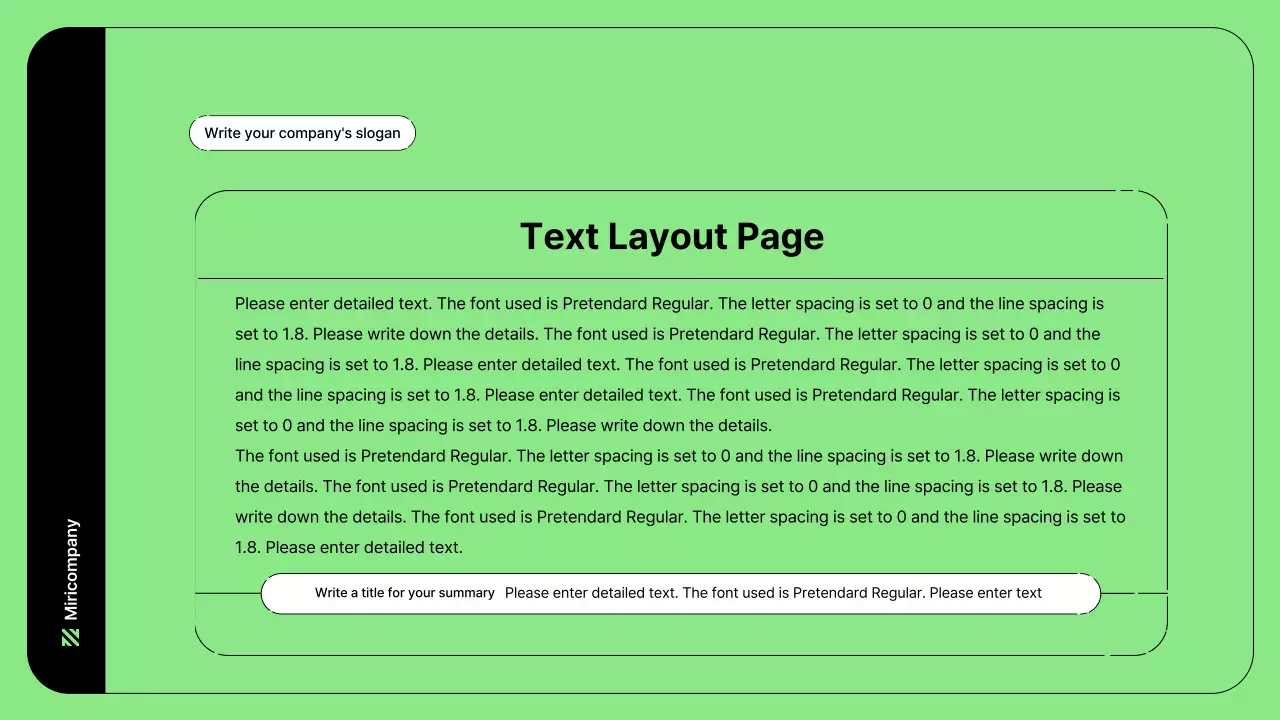Select the summary detail text ending "Please enter text"
Image resolution: width=1280 pixels, height=720 pixels.
click(x=773, y=593)
